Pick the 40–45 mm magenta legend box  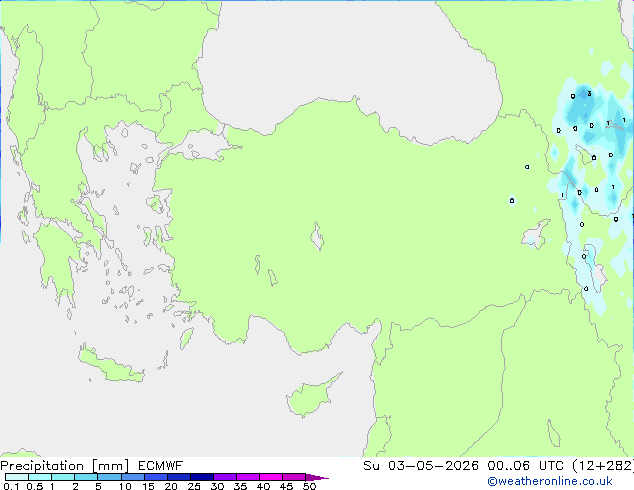pos(271,477)
